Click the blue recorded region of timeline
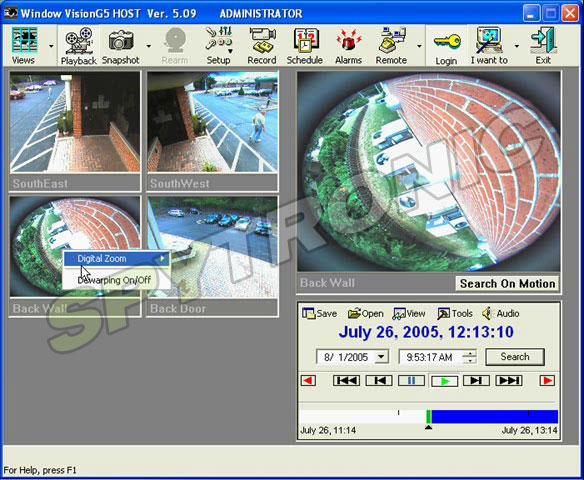Image resolution: width=584 pixels, height=480 pixels. (x=495, y=417)
